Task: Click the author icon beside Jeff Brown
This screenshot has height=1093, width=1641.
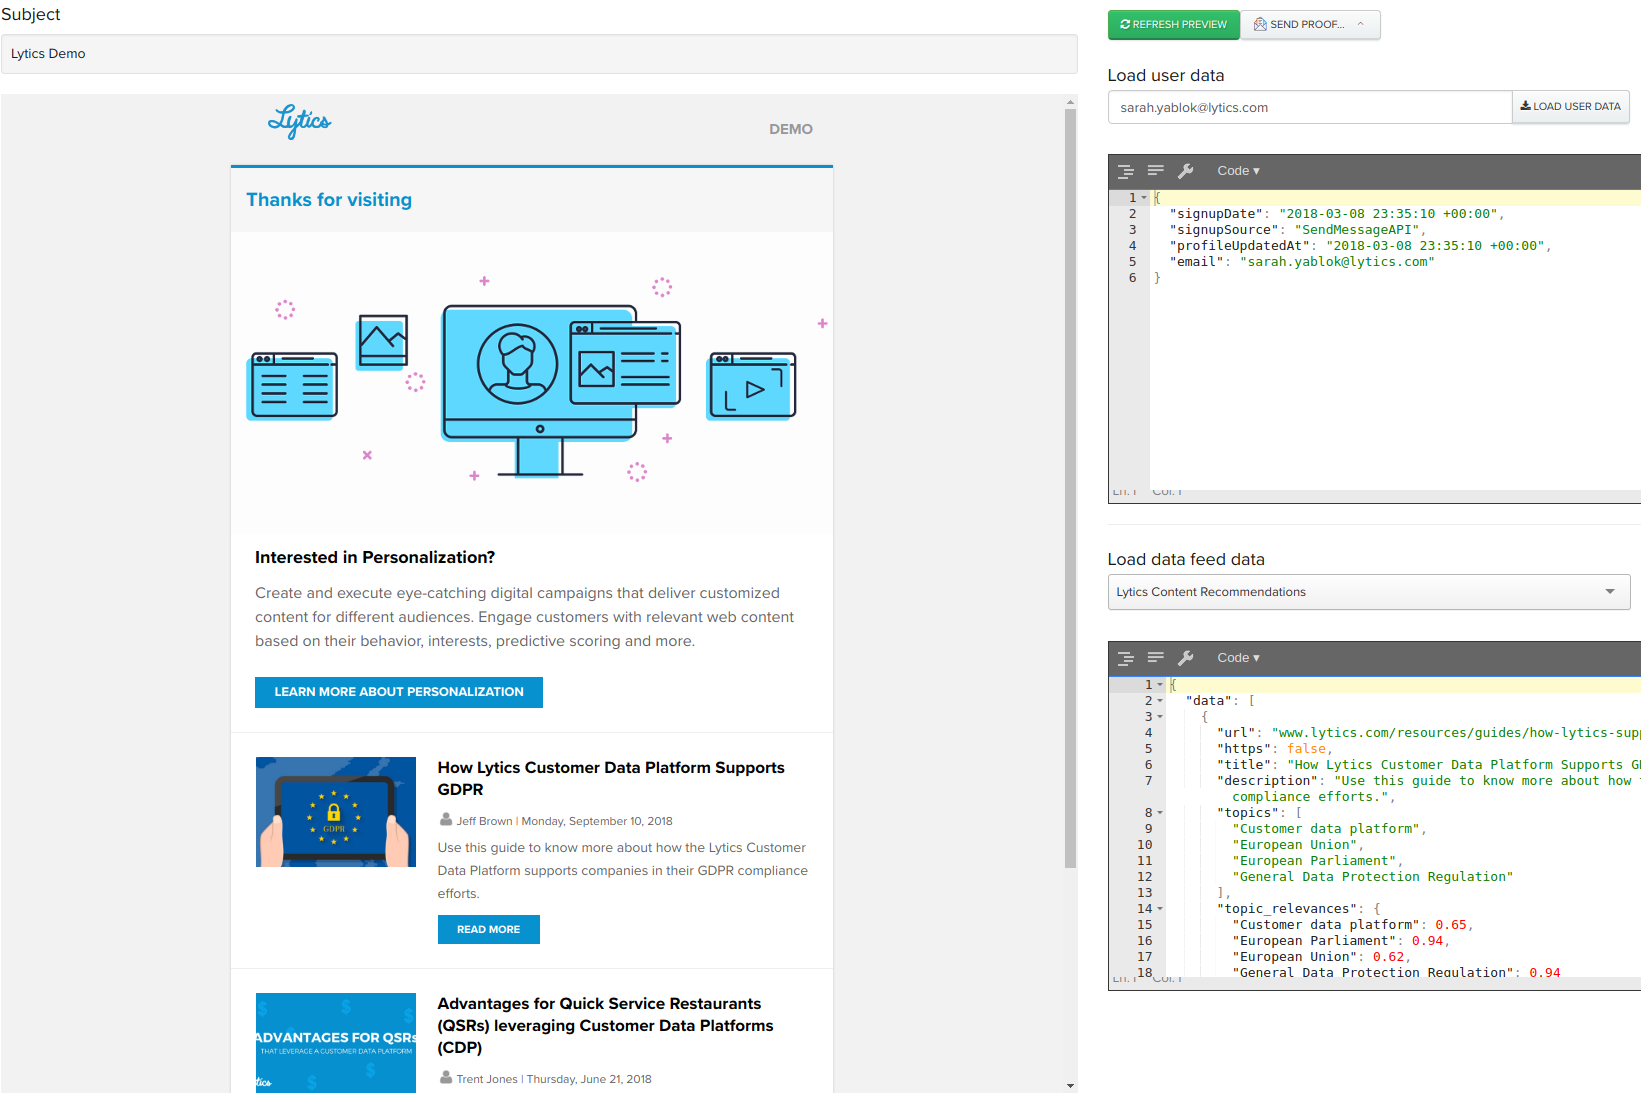Action: (x=446, y=819)
